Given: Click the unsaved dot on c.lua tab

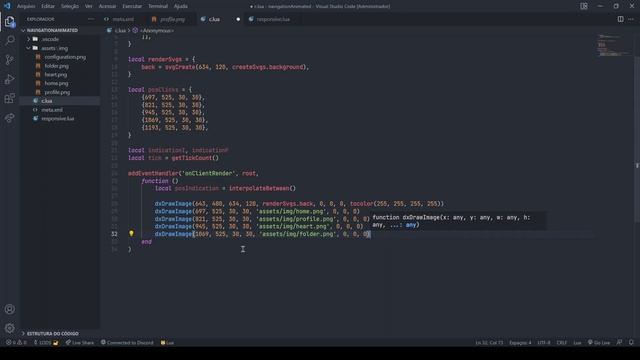Looking at the screenshot, I should coord(238,19).
